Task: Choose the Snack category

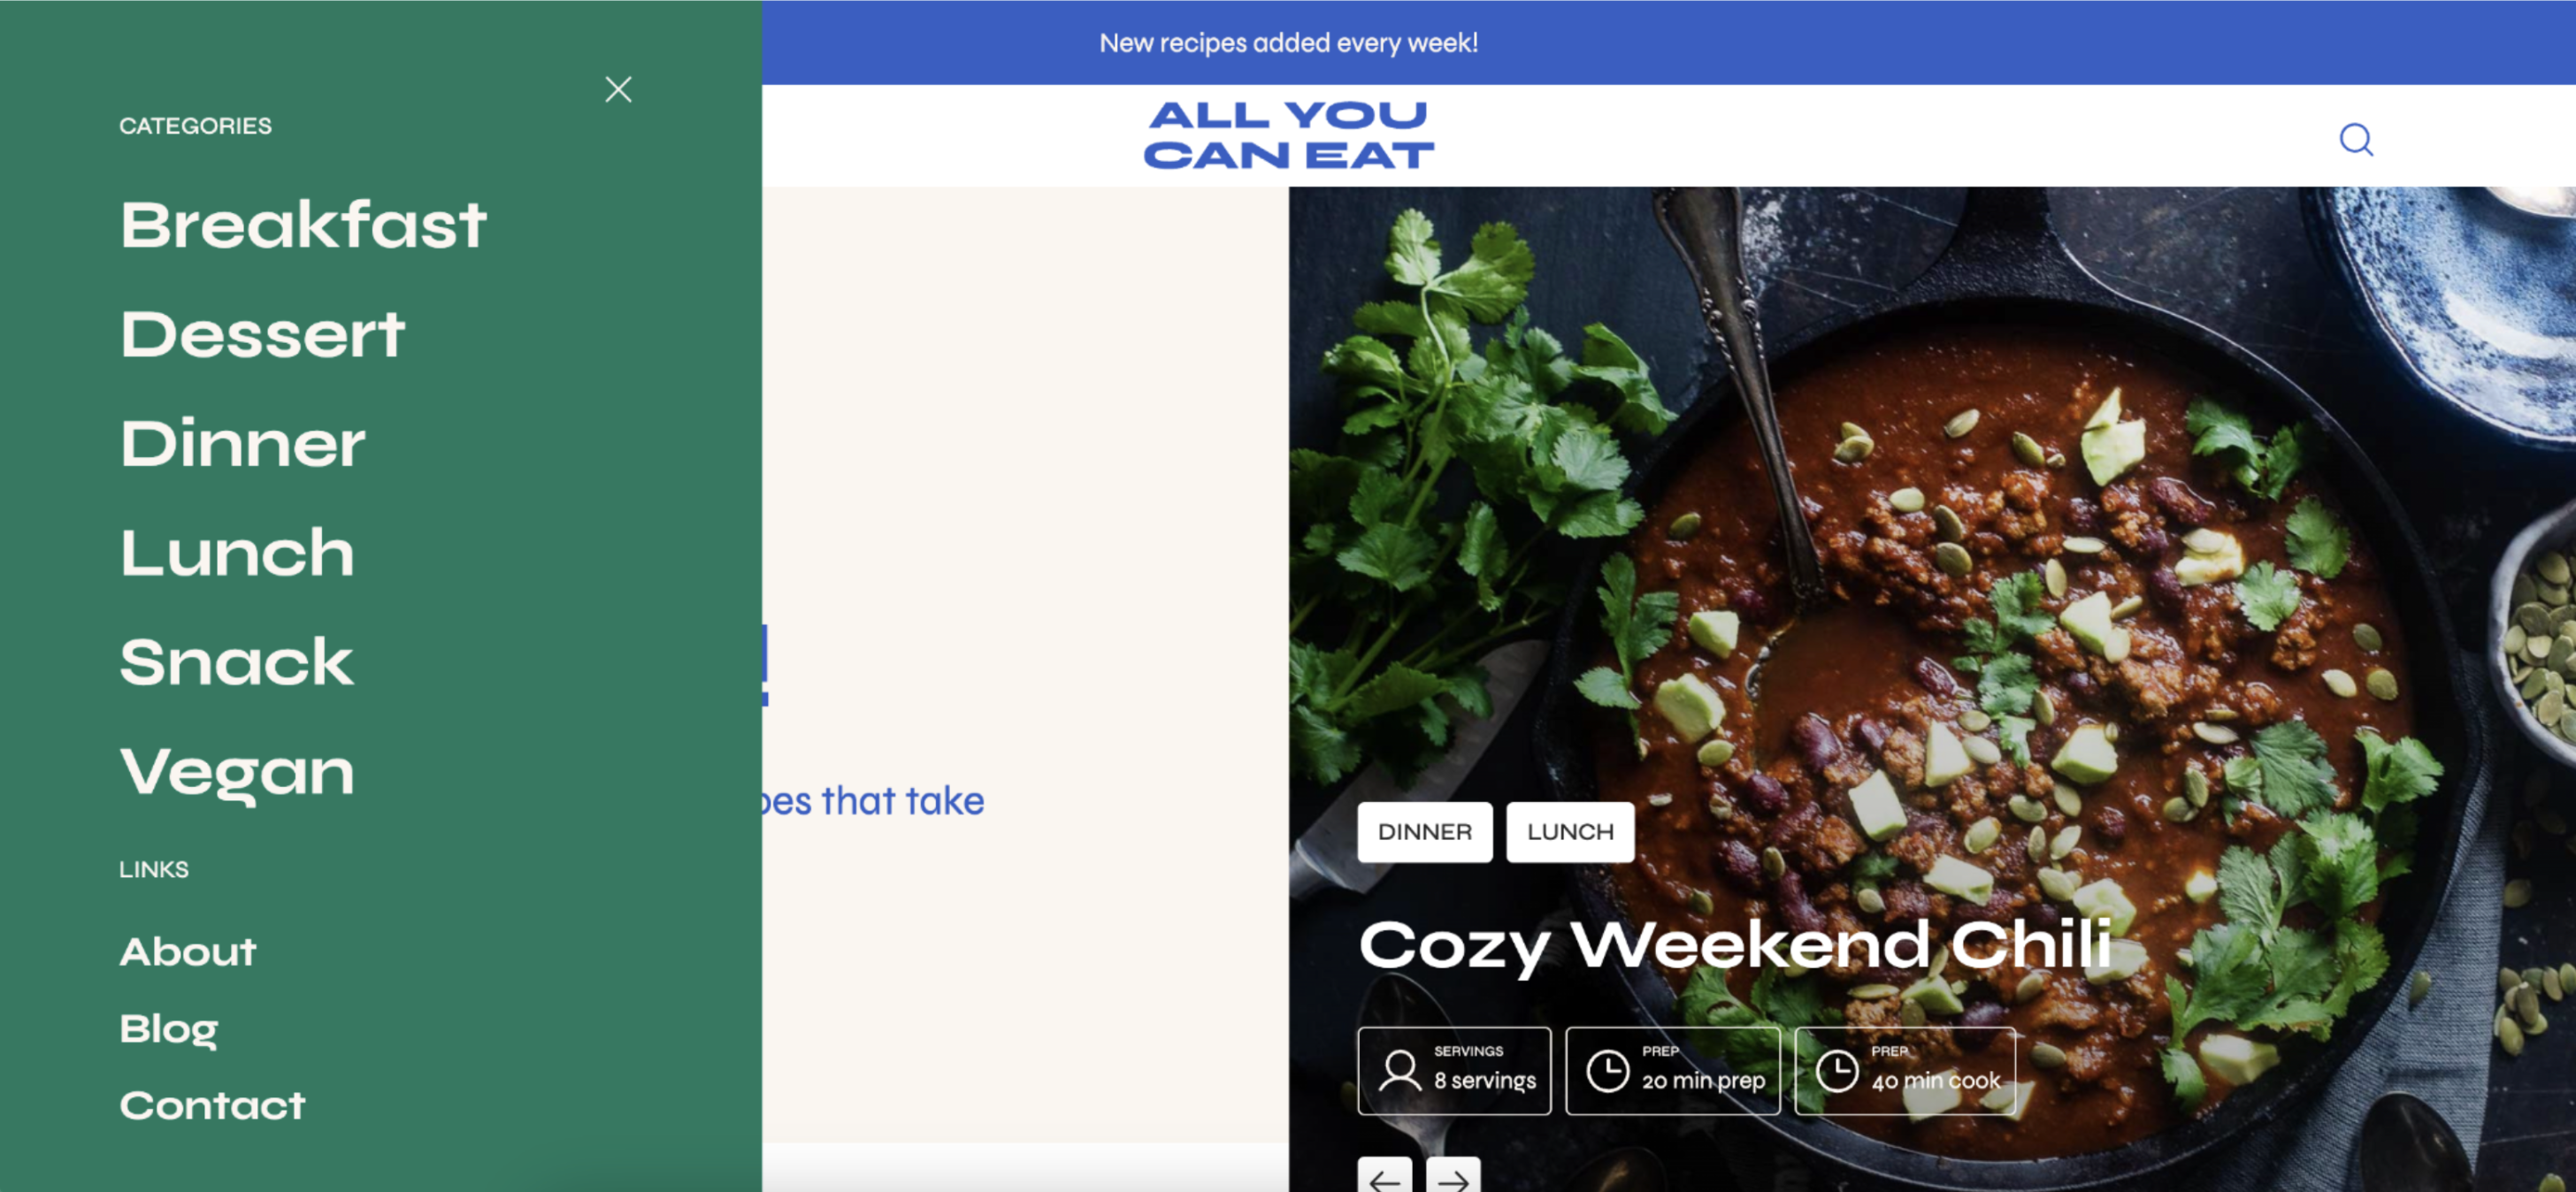Action: click(236, 662)
